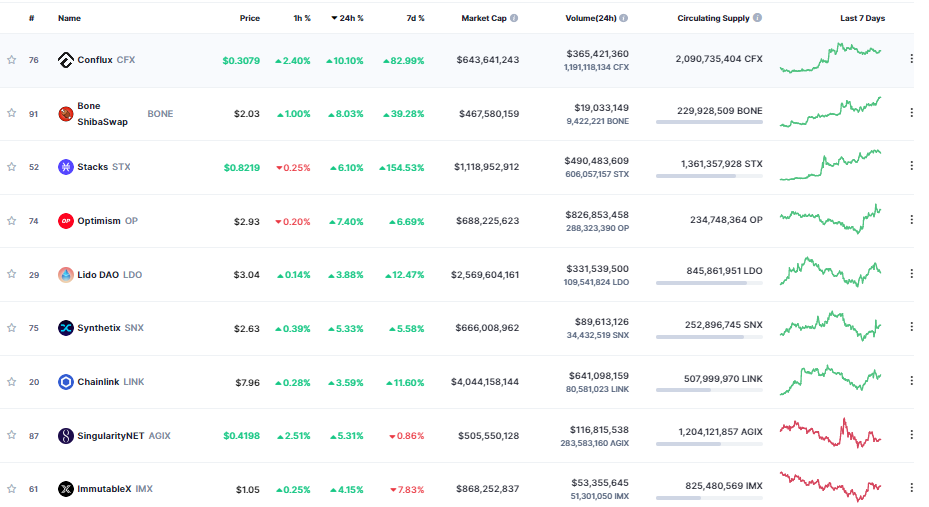Click the Optimism coin logo icon
This screenshot has height=507, width=929.
[66, 221]
